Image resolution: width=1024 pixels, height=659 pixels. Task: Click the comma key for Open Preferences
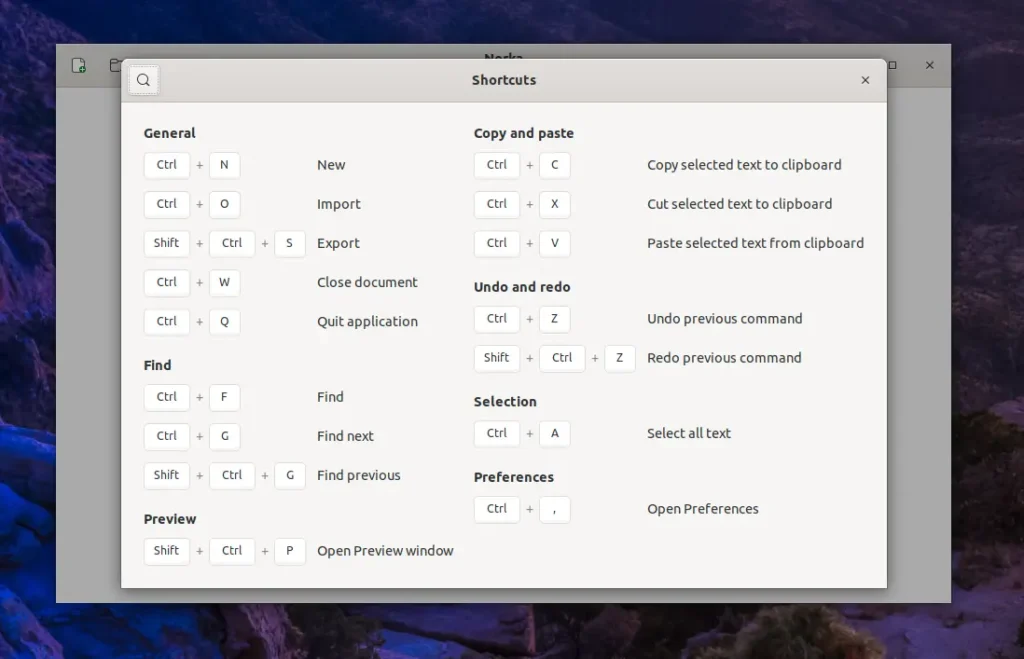point(554,509)
